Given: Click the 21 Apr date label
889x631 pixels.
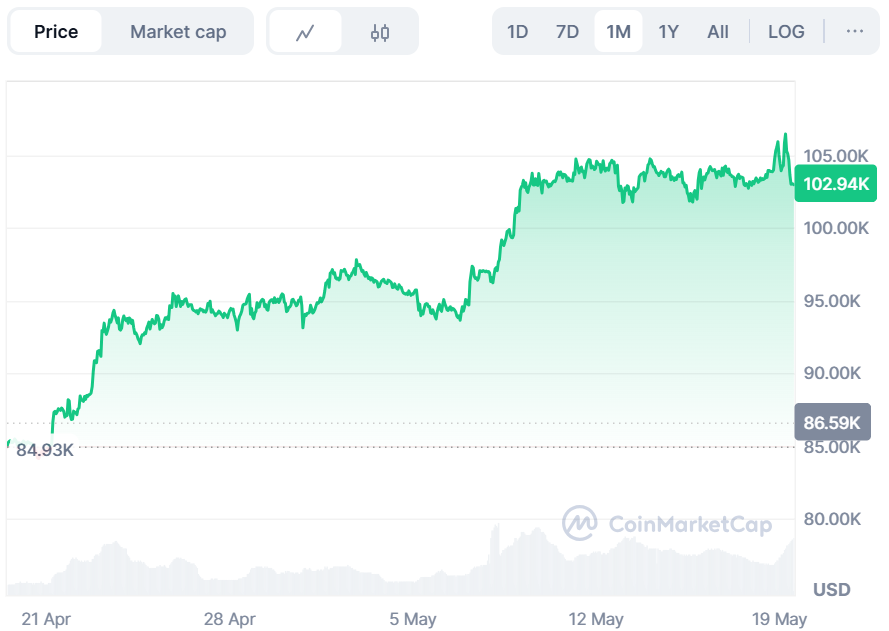Looking at the screenshot, I should tap(46, 619).
